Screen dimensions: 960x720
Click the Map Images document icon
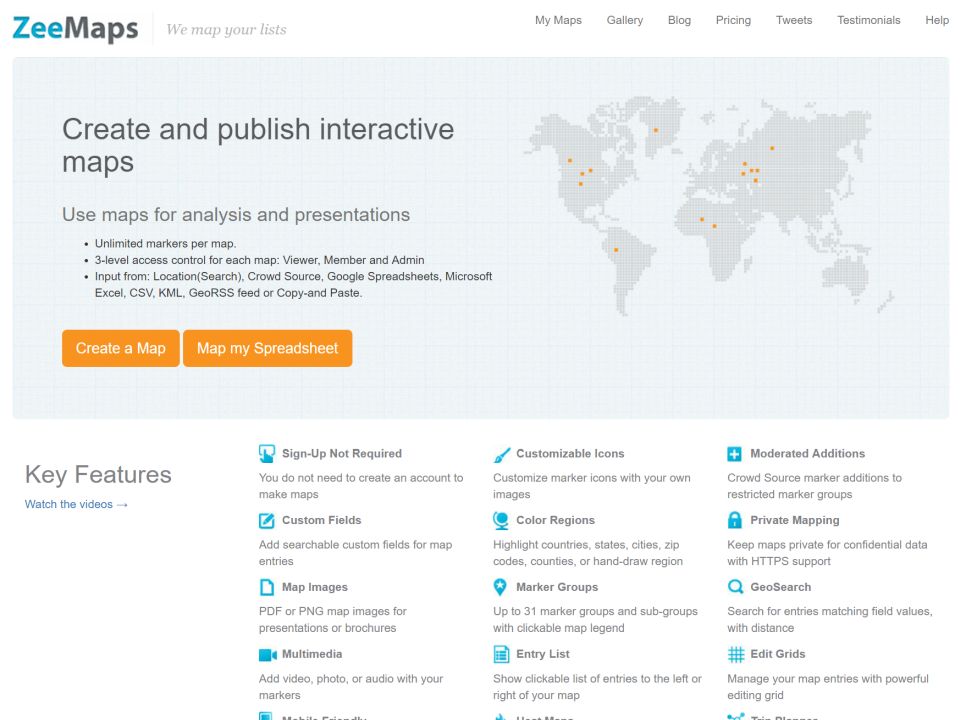tap(266, 587)
